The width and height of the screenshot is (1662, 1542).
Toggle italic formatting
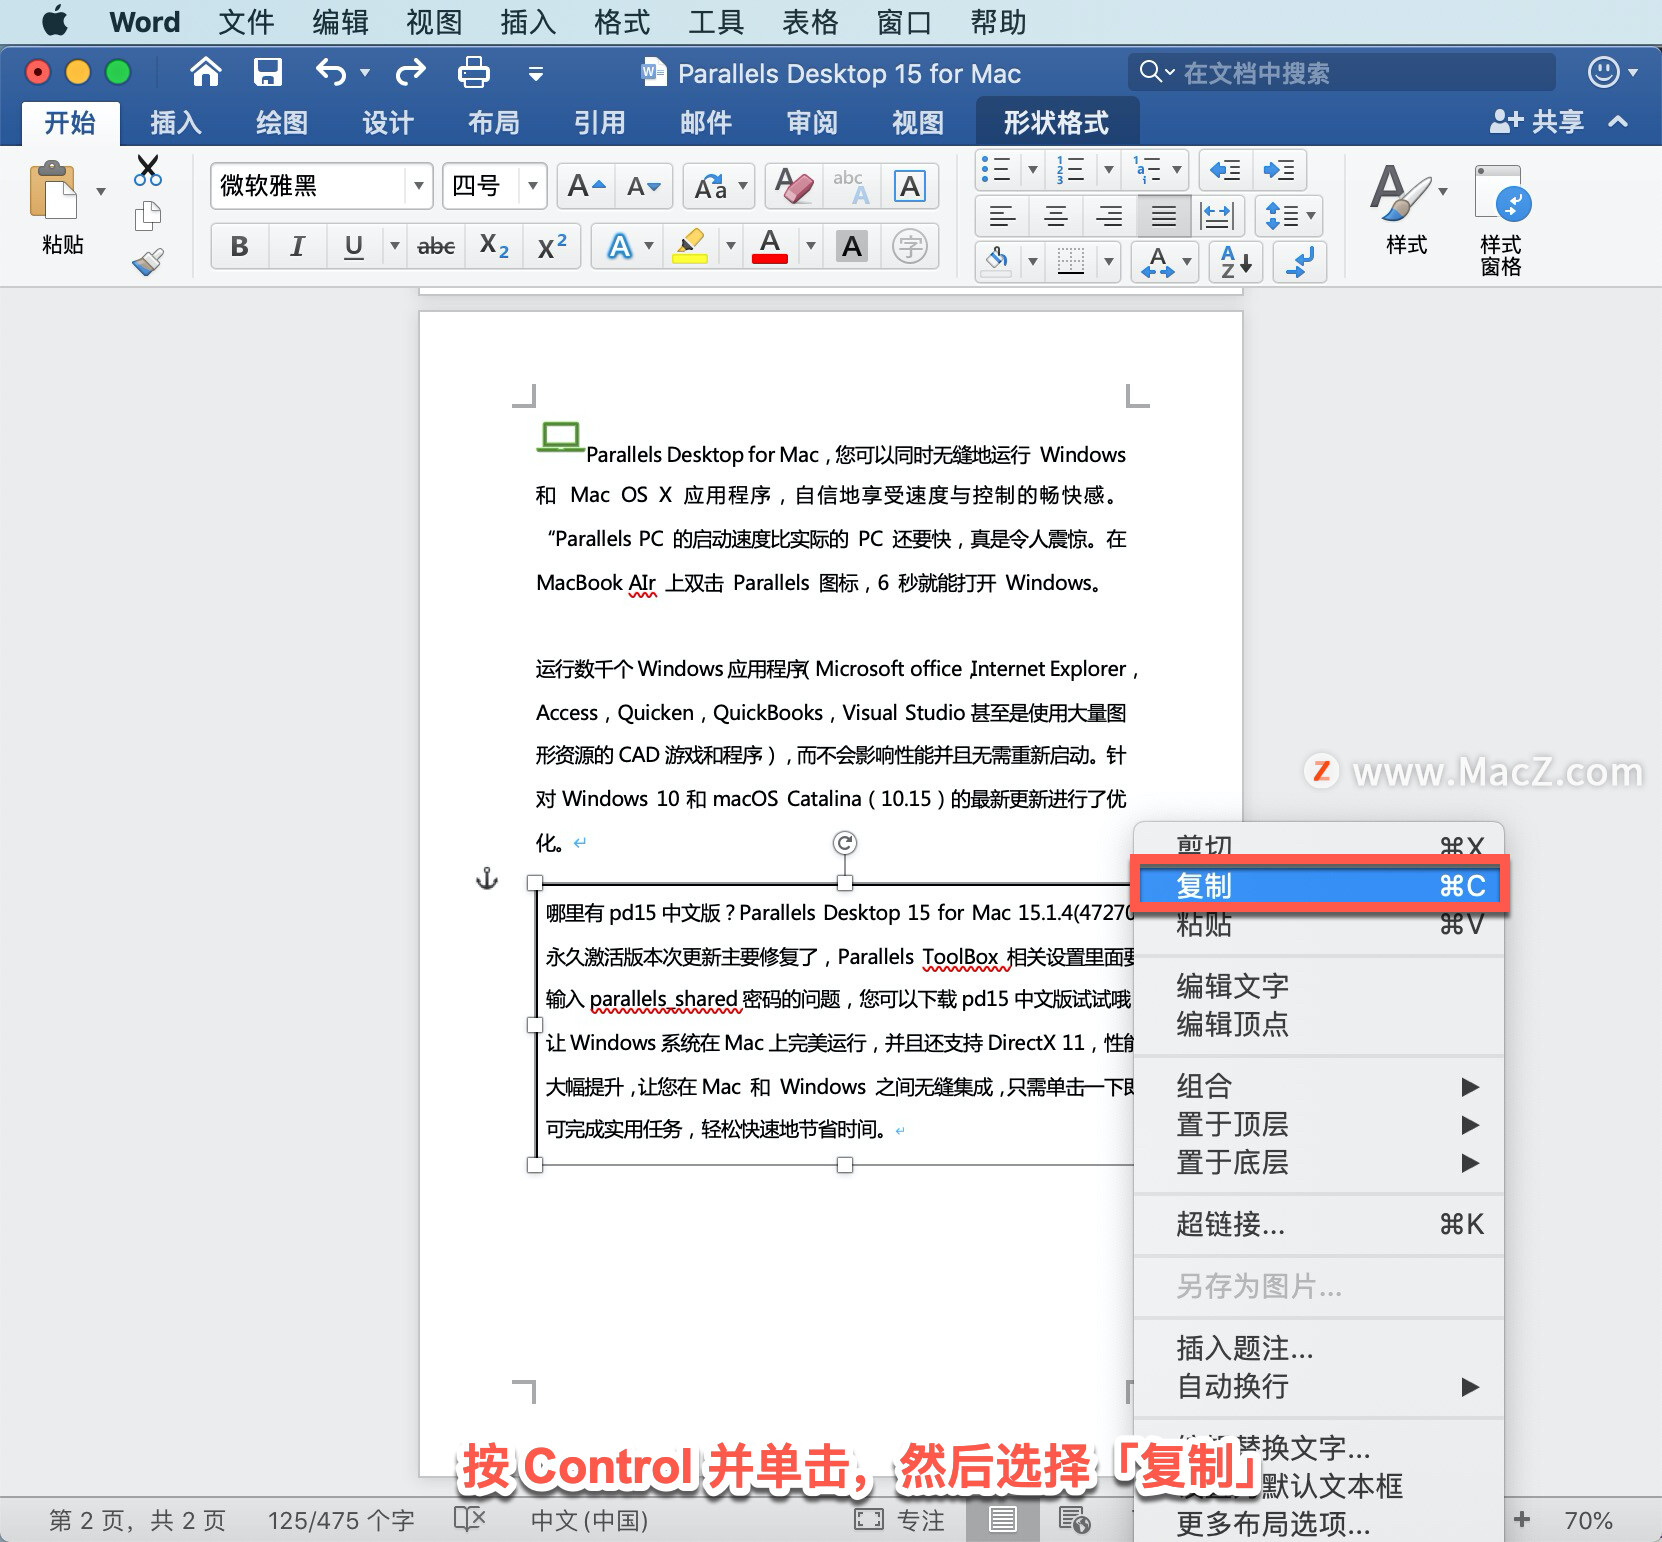297,246
